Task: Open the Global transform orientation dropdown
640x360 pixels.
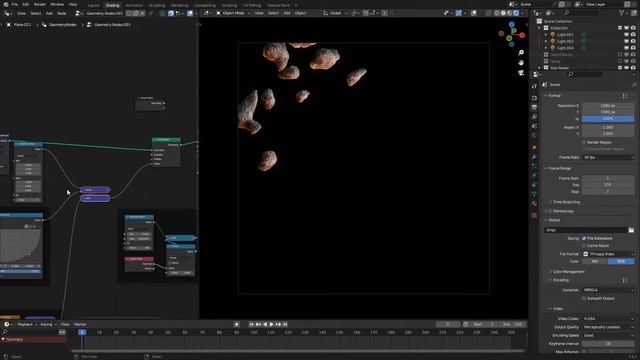Action: coord(335,13)
